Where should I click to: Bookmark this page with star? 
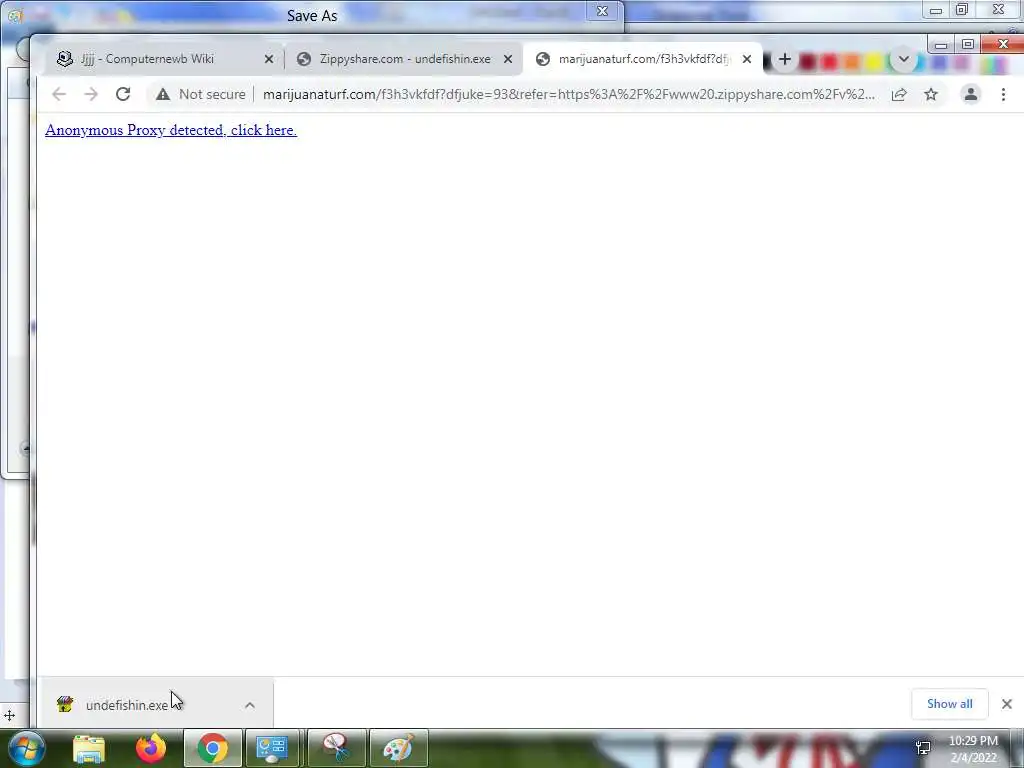coord(931,95)
